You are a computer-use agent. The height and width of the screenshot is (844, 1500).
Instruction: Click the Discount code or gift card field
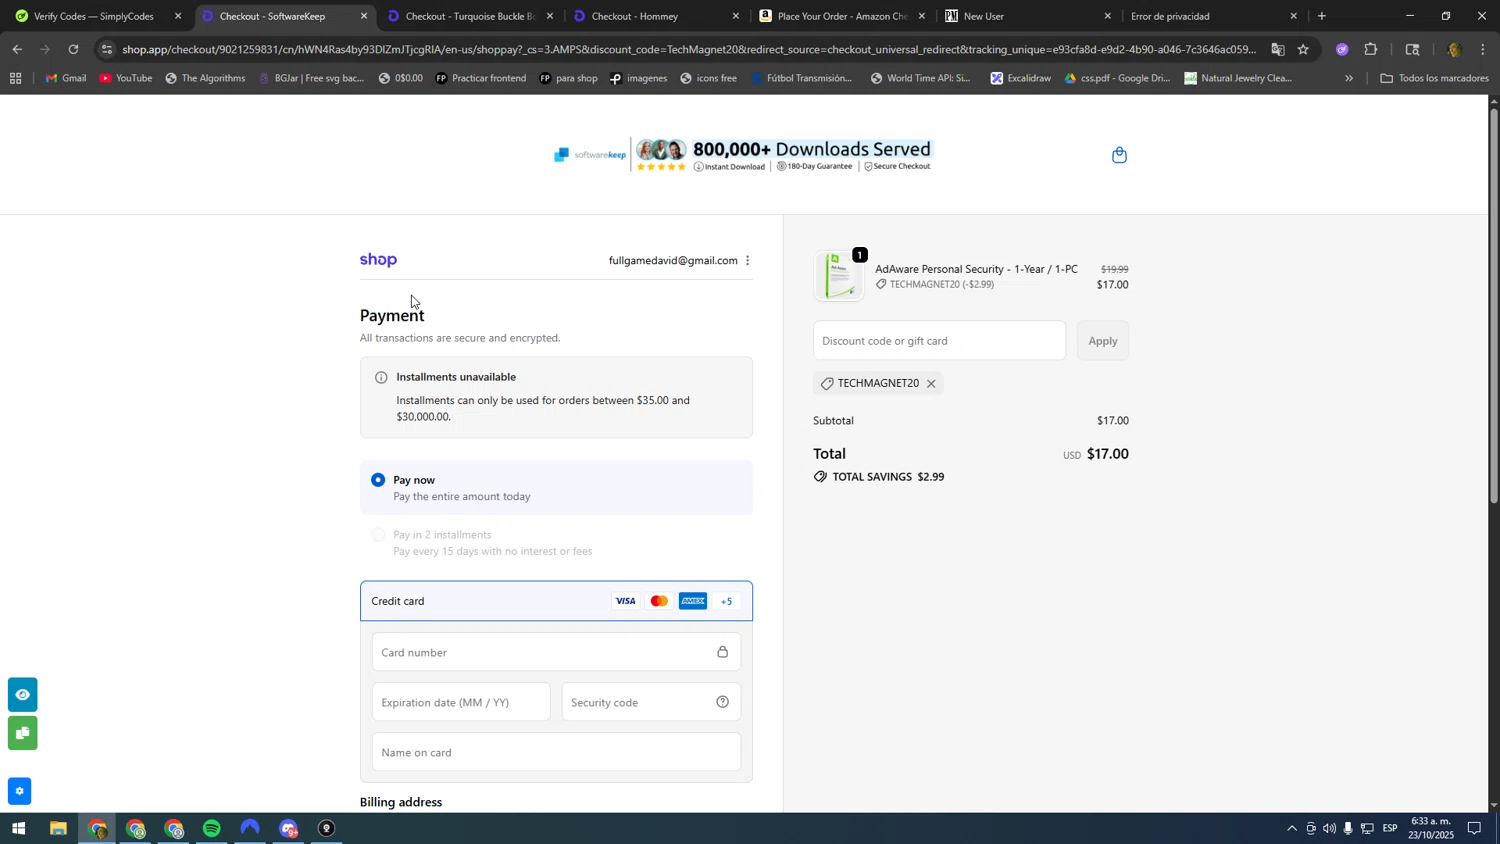click(939, 341)
